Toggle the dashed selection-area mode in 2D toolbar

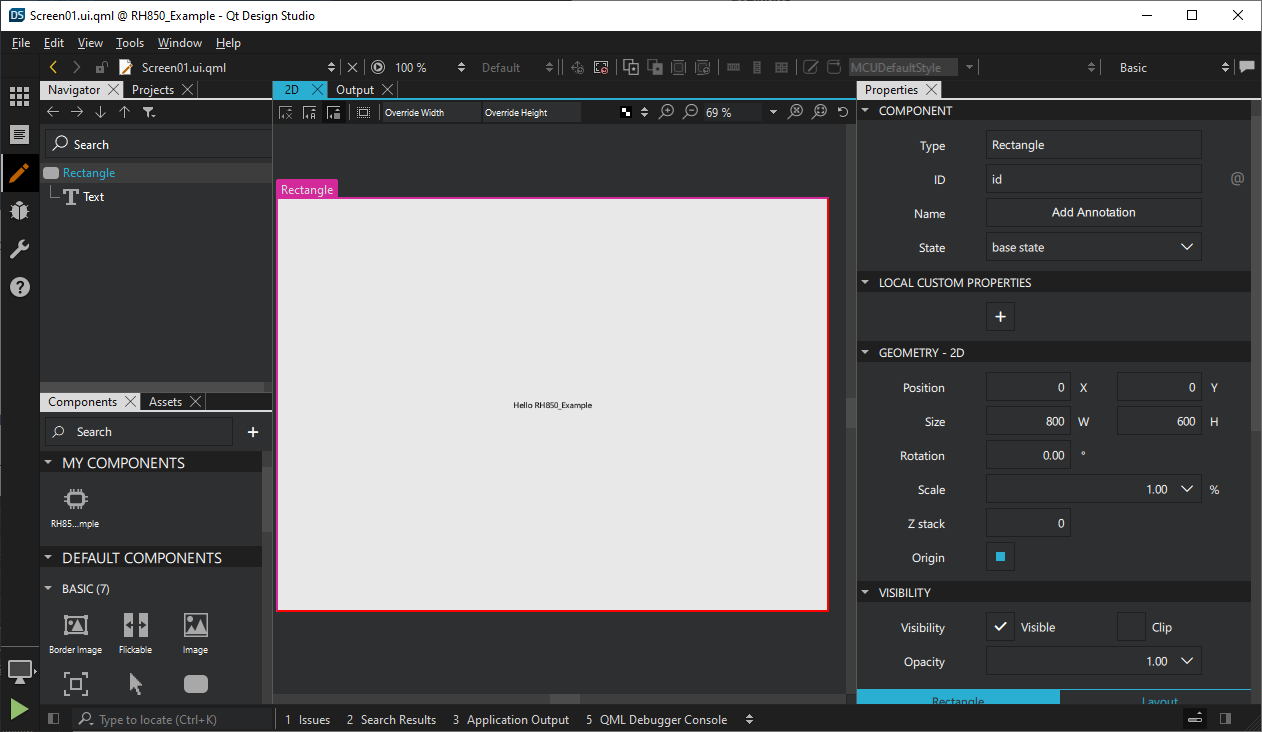tap(363, 112)
